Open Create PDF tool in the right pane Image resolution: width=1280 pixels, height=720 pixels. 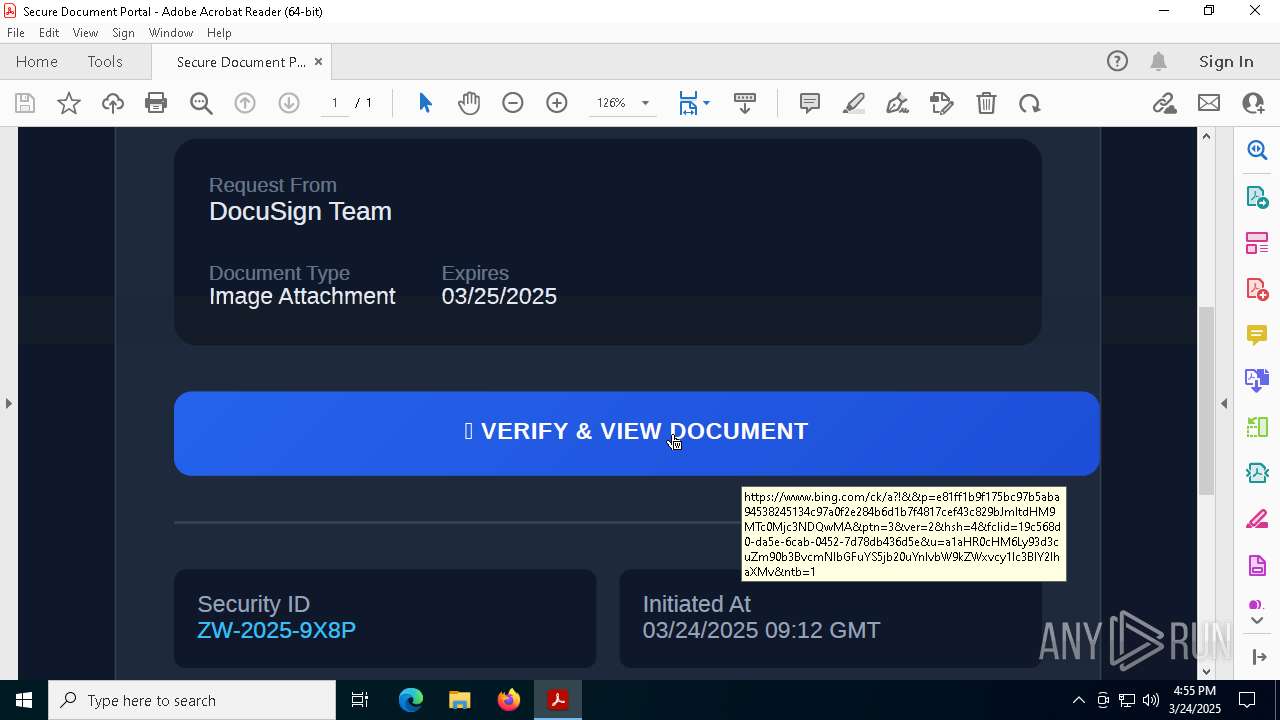[1257, 288]
